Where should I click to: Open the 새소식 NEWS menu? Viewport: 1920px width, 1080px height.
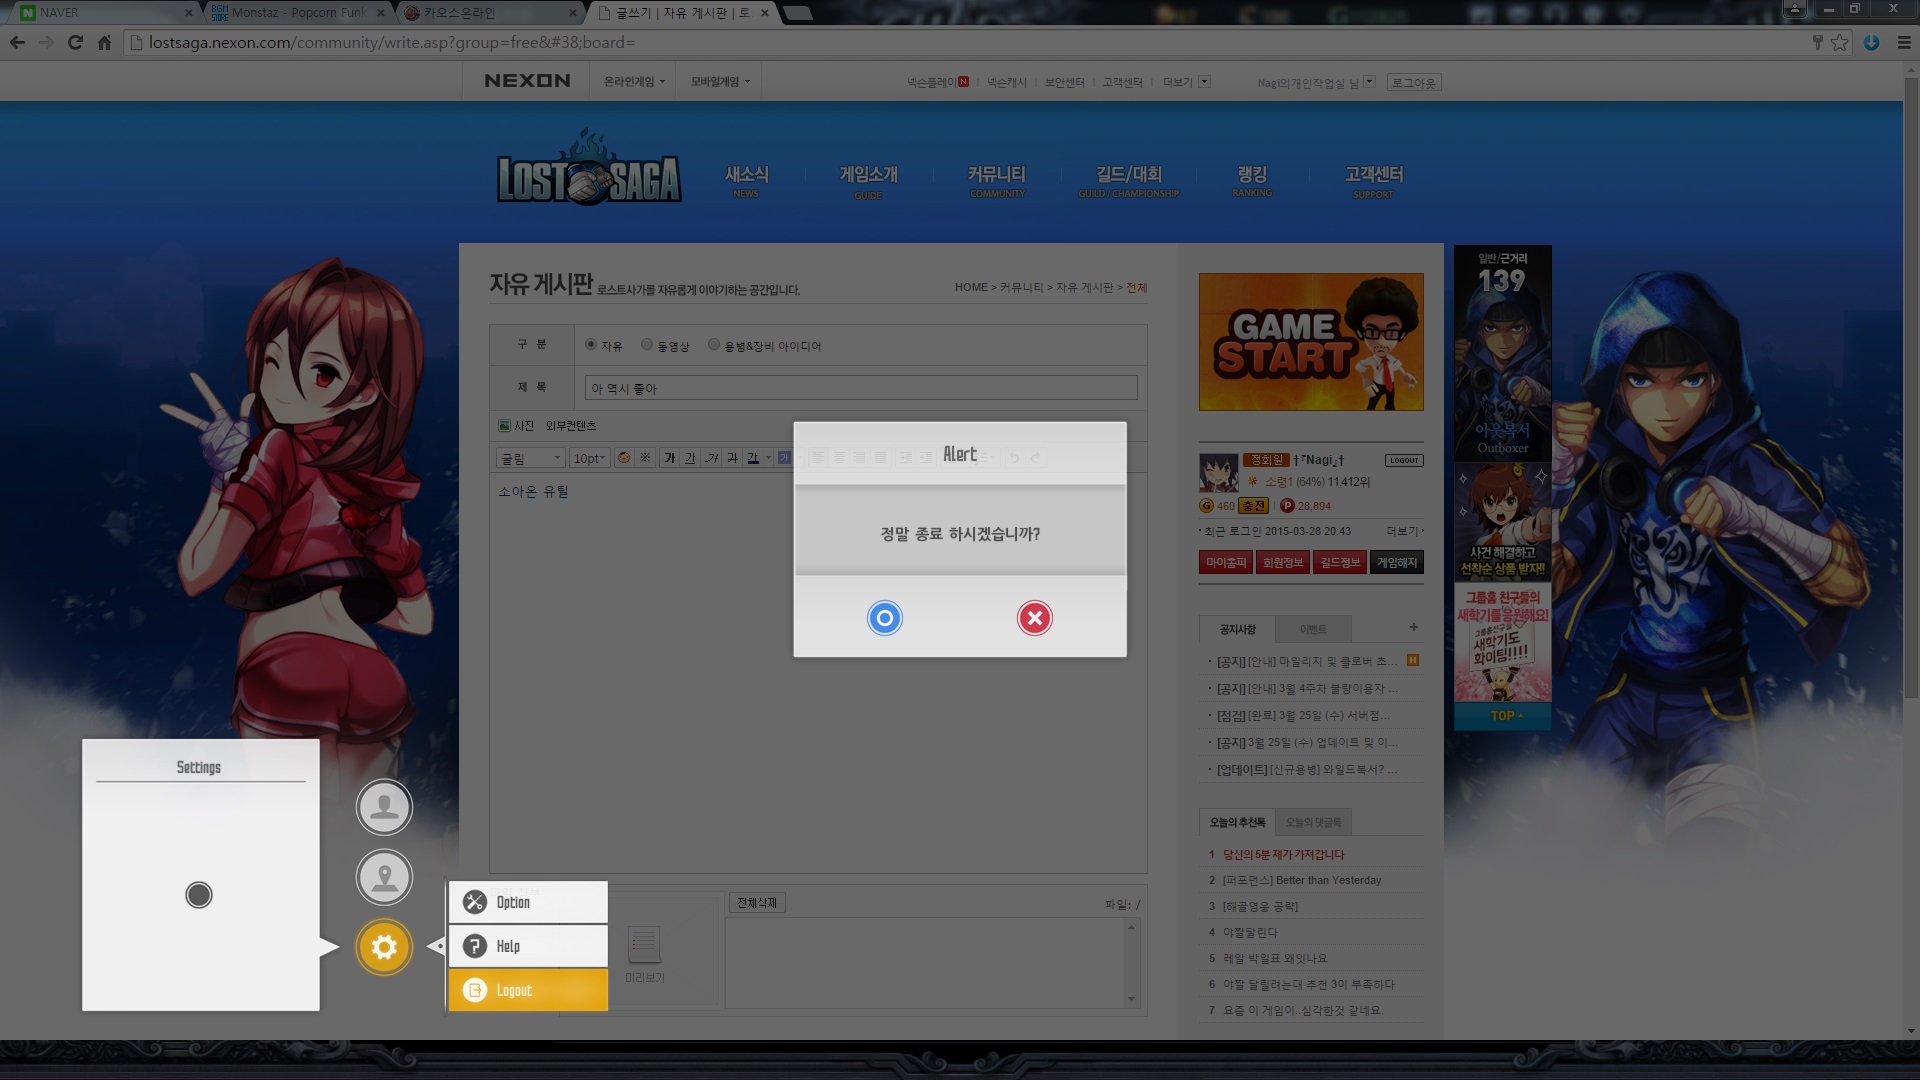(x=747, y=180)
